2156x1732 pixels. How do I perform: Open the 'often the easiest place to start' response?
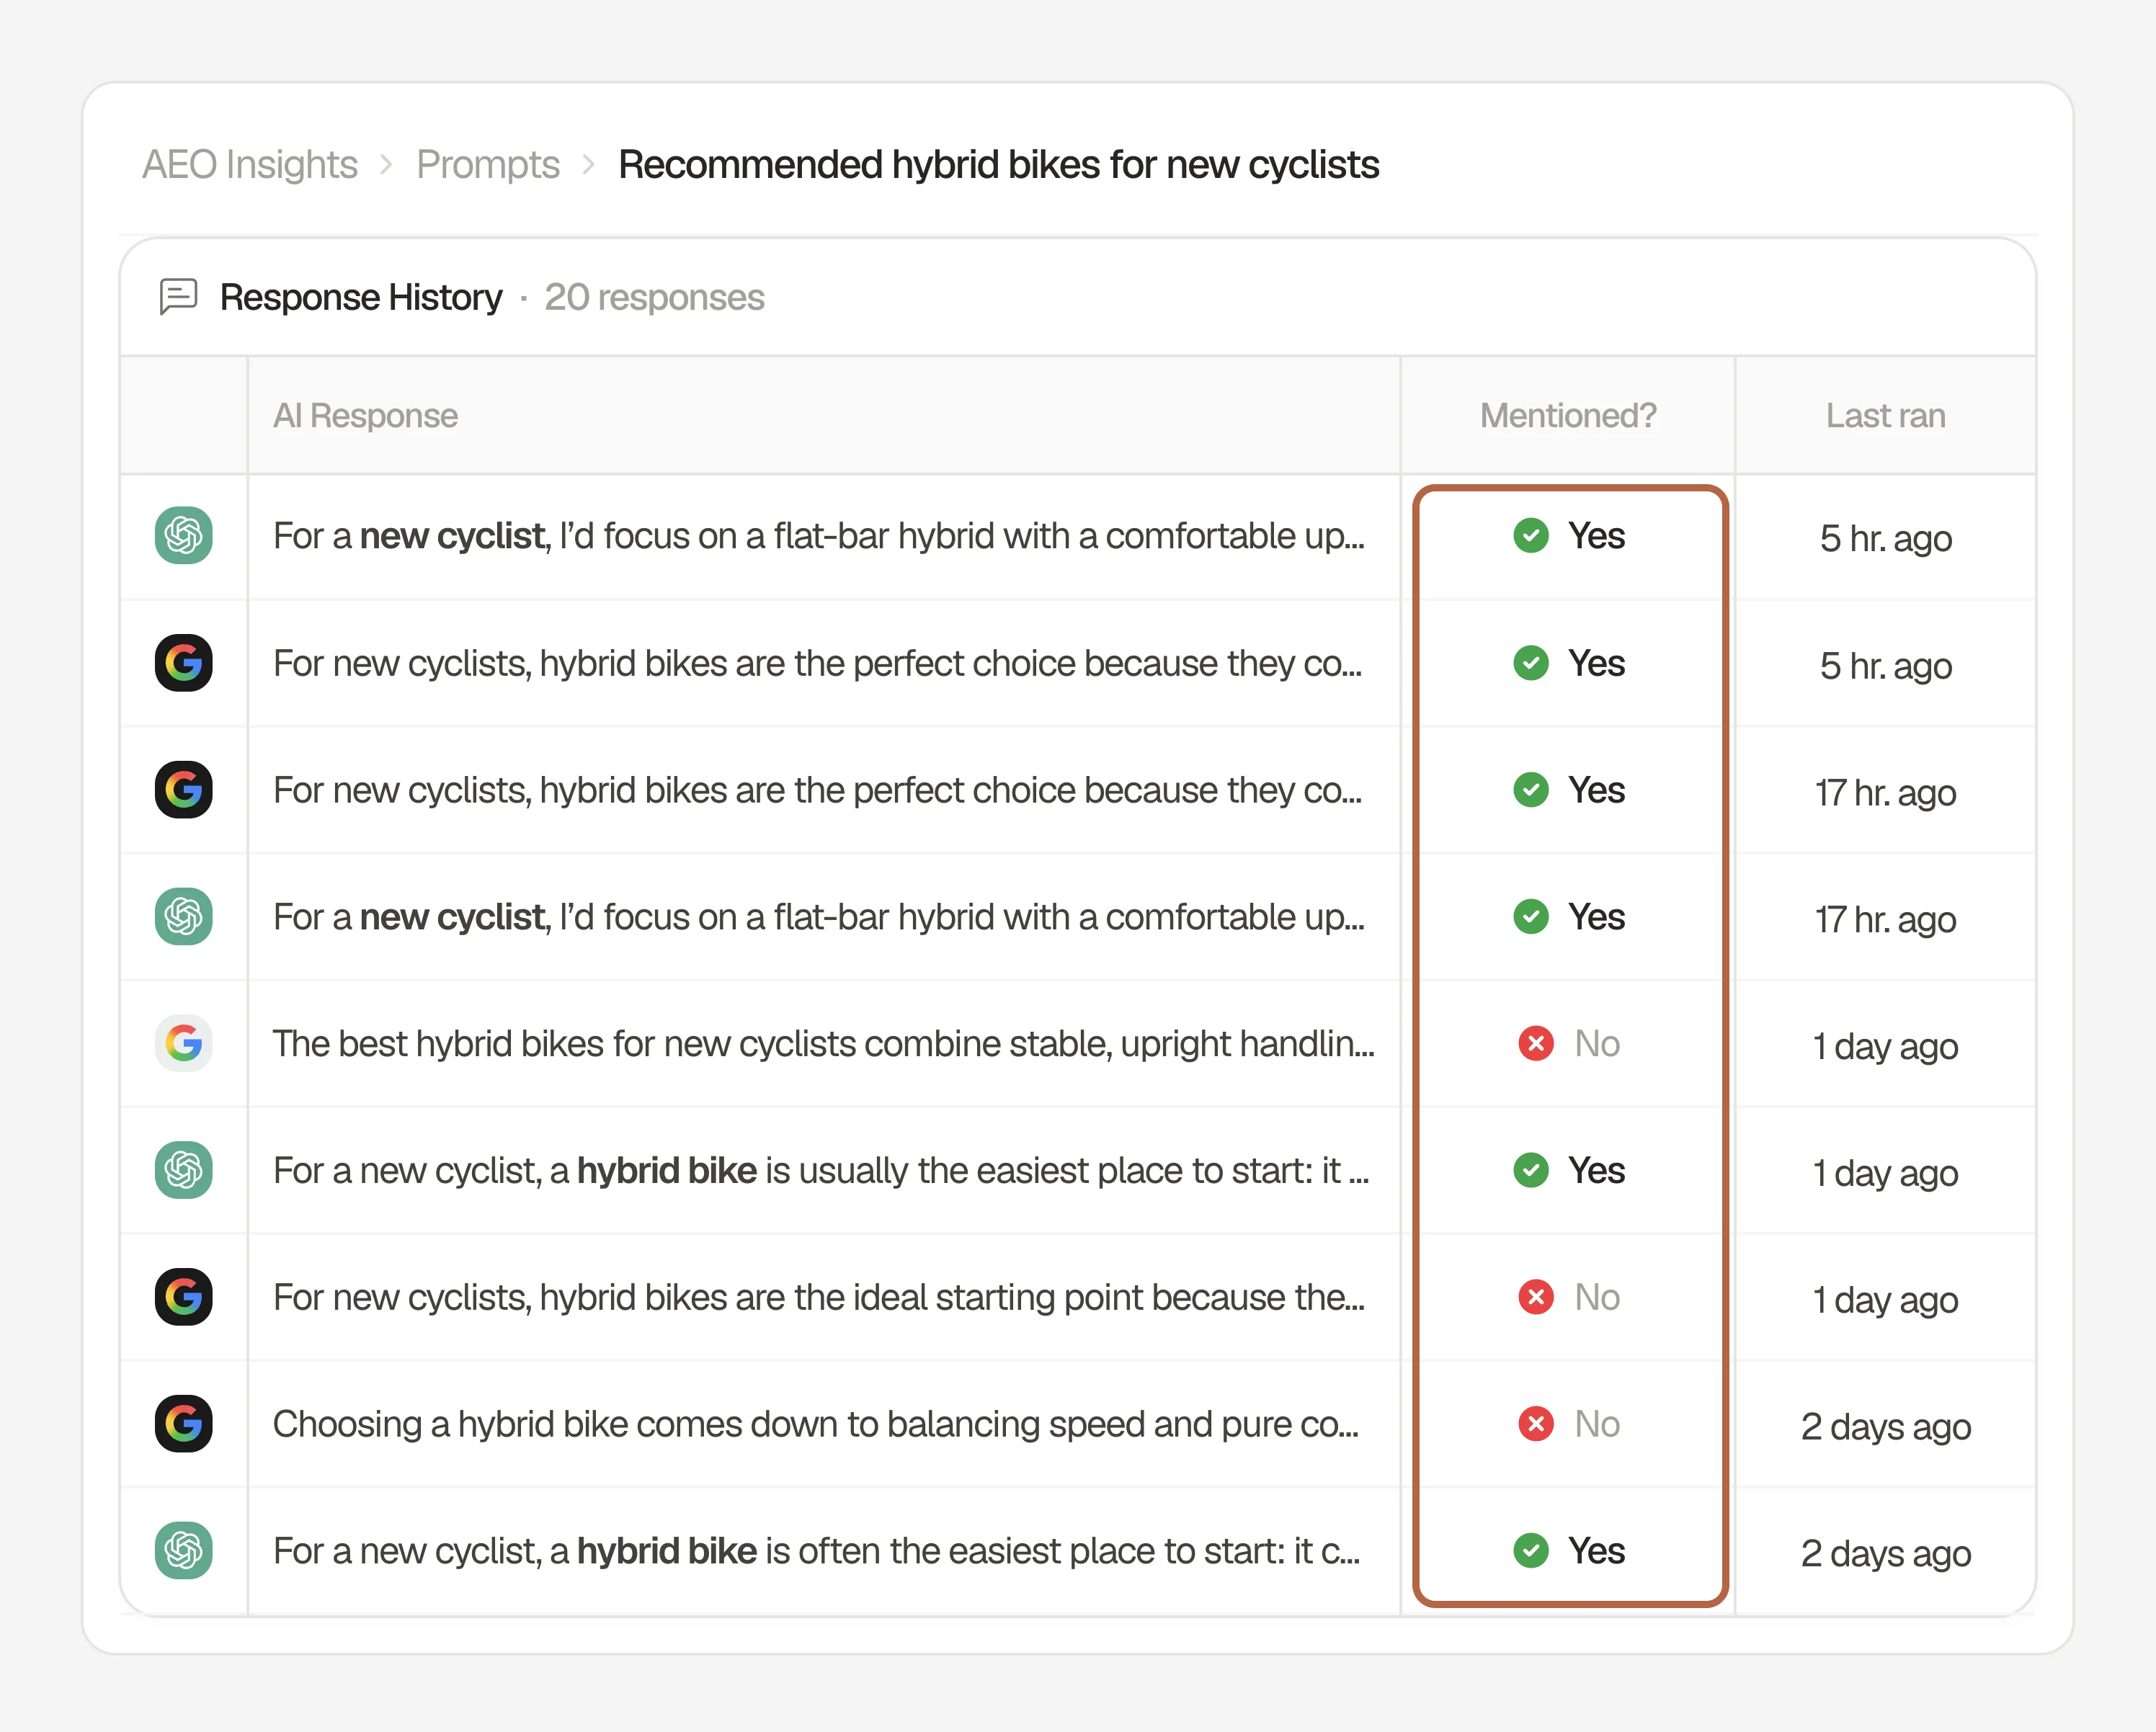pyautogui.click(x=817, y=1551)
